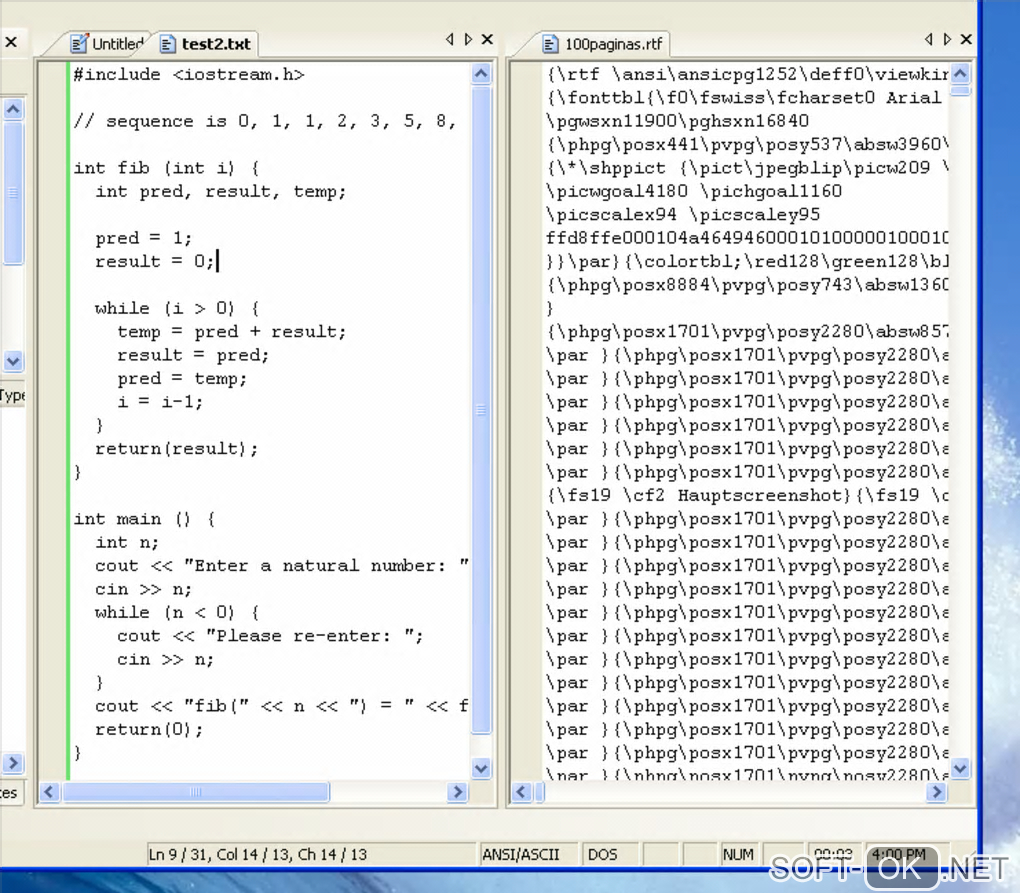Click the "while (i > 0) {" line
The width and height of the screenshot is (1020, 893).
pyautogui.click(x=177, y=308)
